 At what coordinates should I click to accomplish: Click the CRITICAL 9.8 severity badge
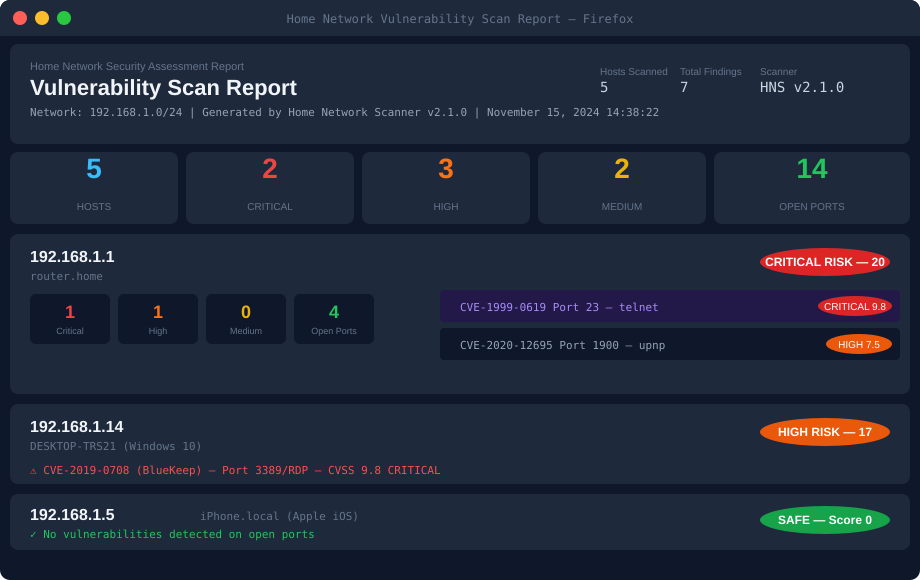point(855,306)
